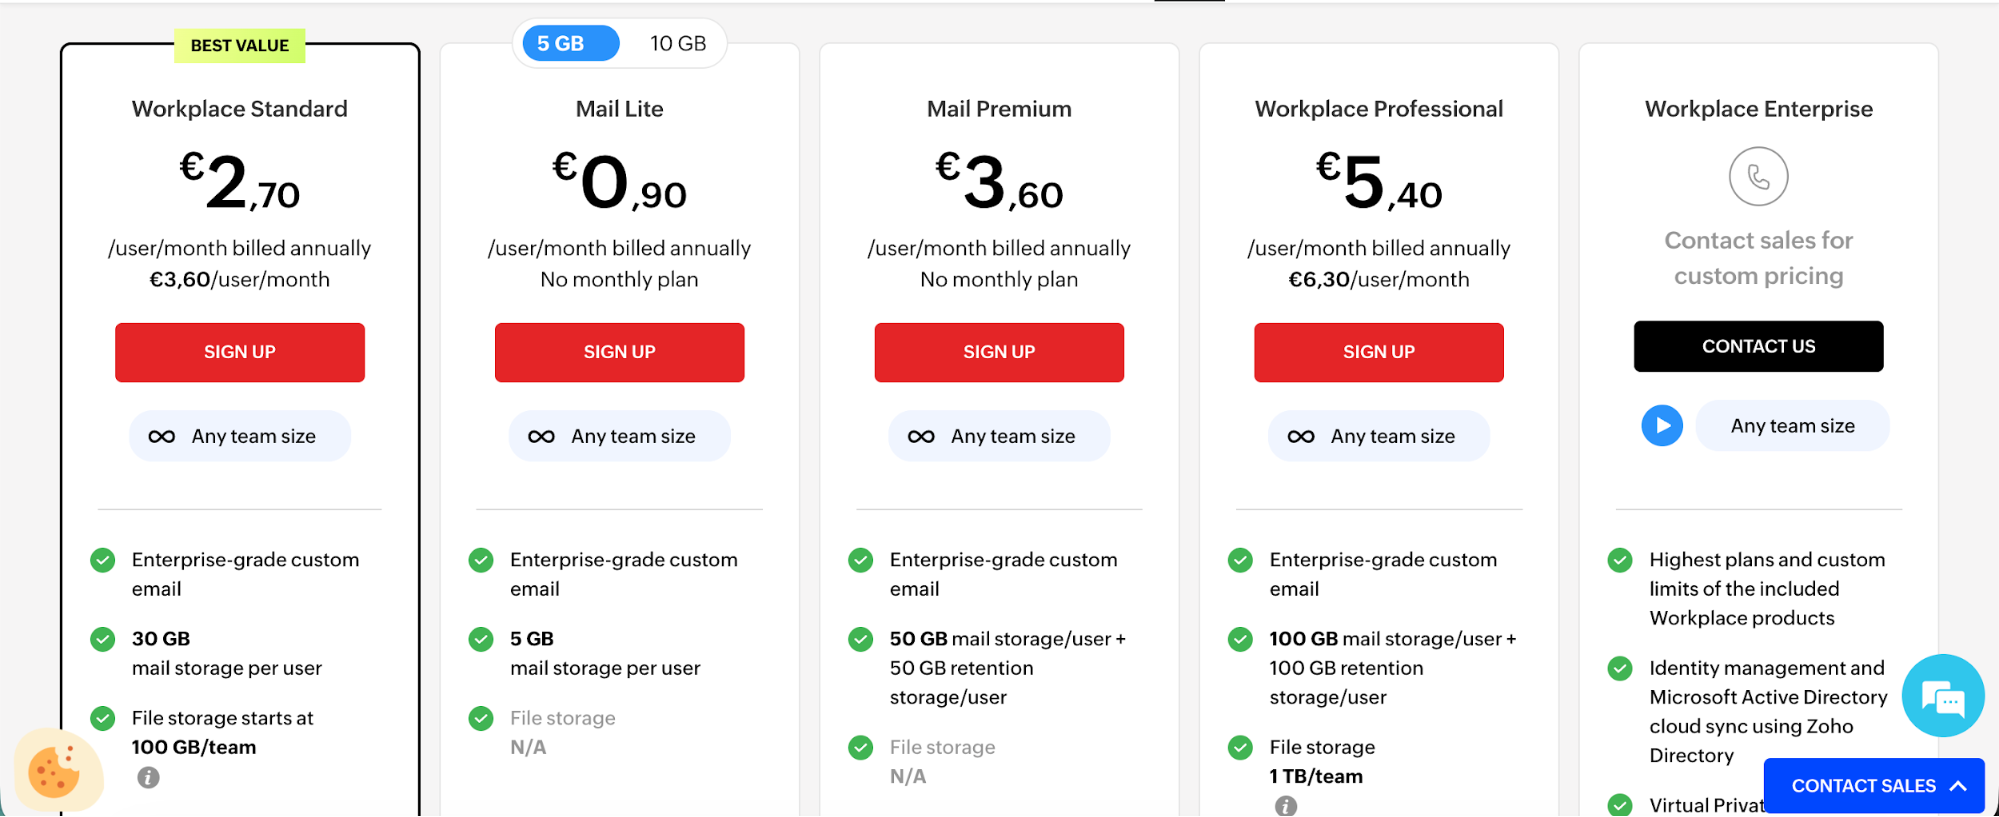Sign up for Workplace Professional
The image size is (1999, 817).
1378,352
